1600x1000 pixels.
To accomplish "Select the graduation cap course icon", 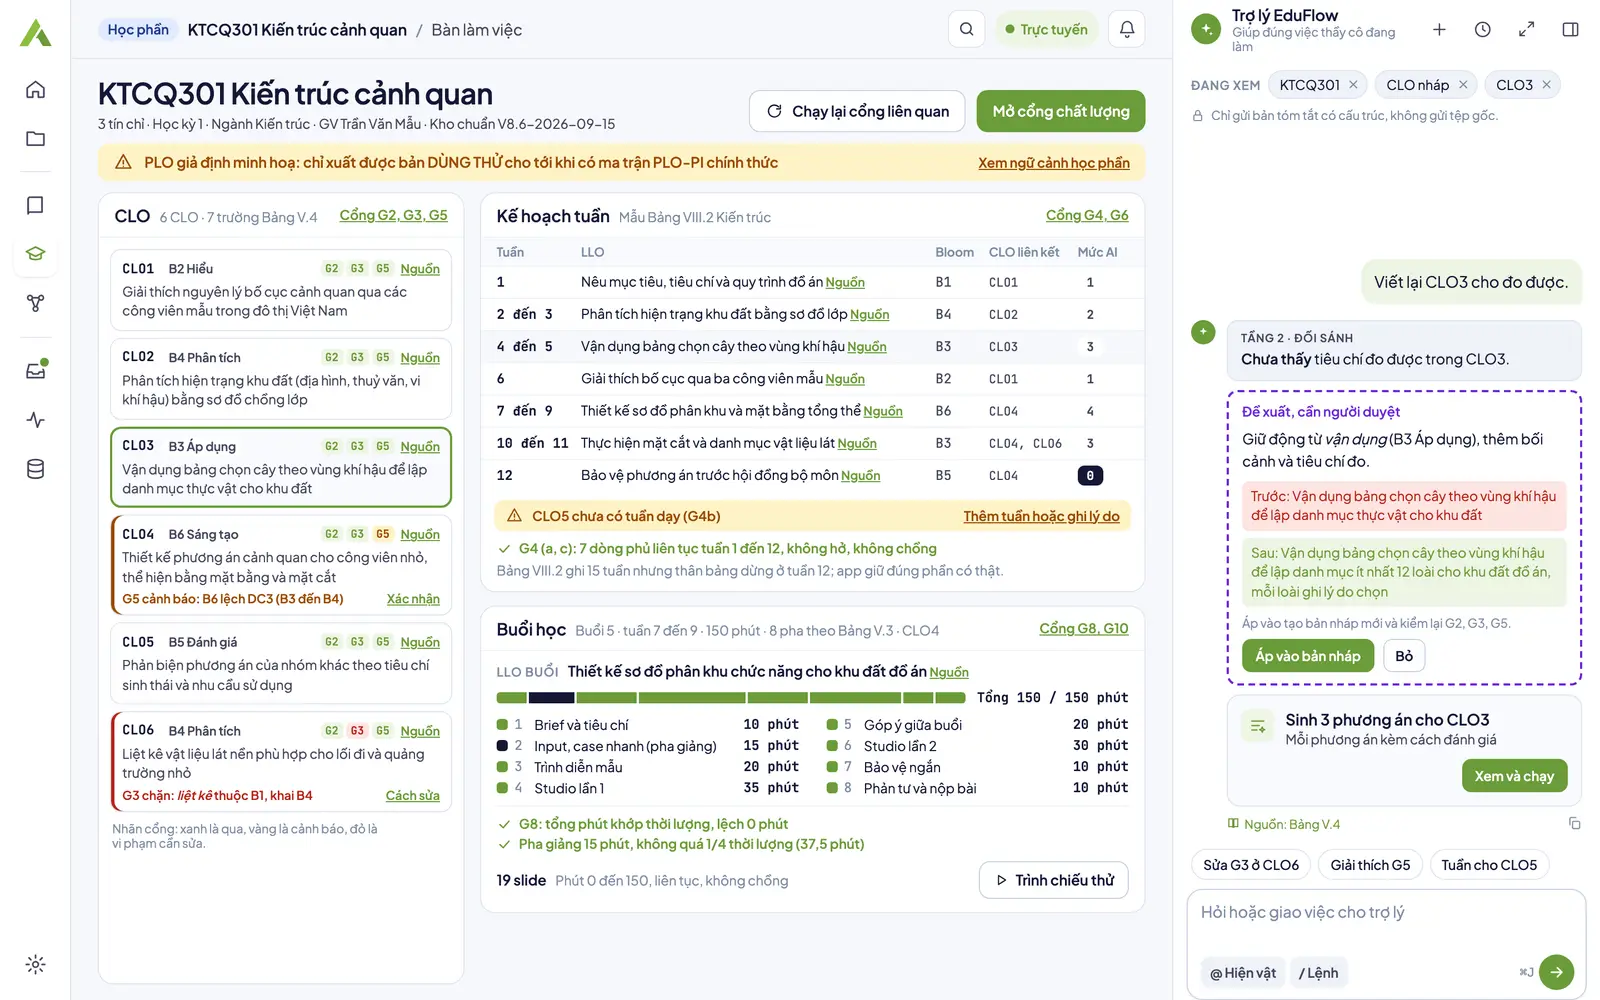I will (35, 254).
